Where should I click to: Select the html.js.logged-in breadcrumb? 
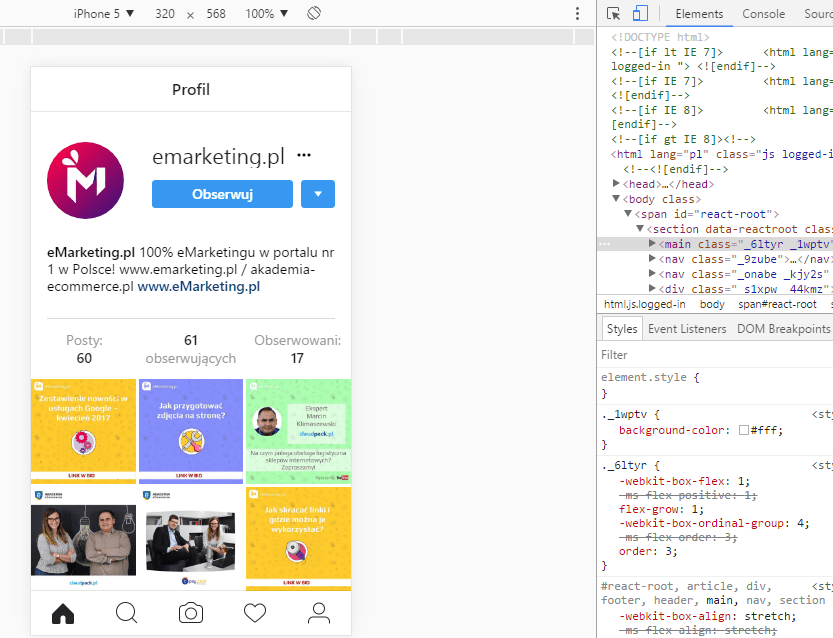644,304
